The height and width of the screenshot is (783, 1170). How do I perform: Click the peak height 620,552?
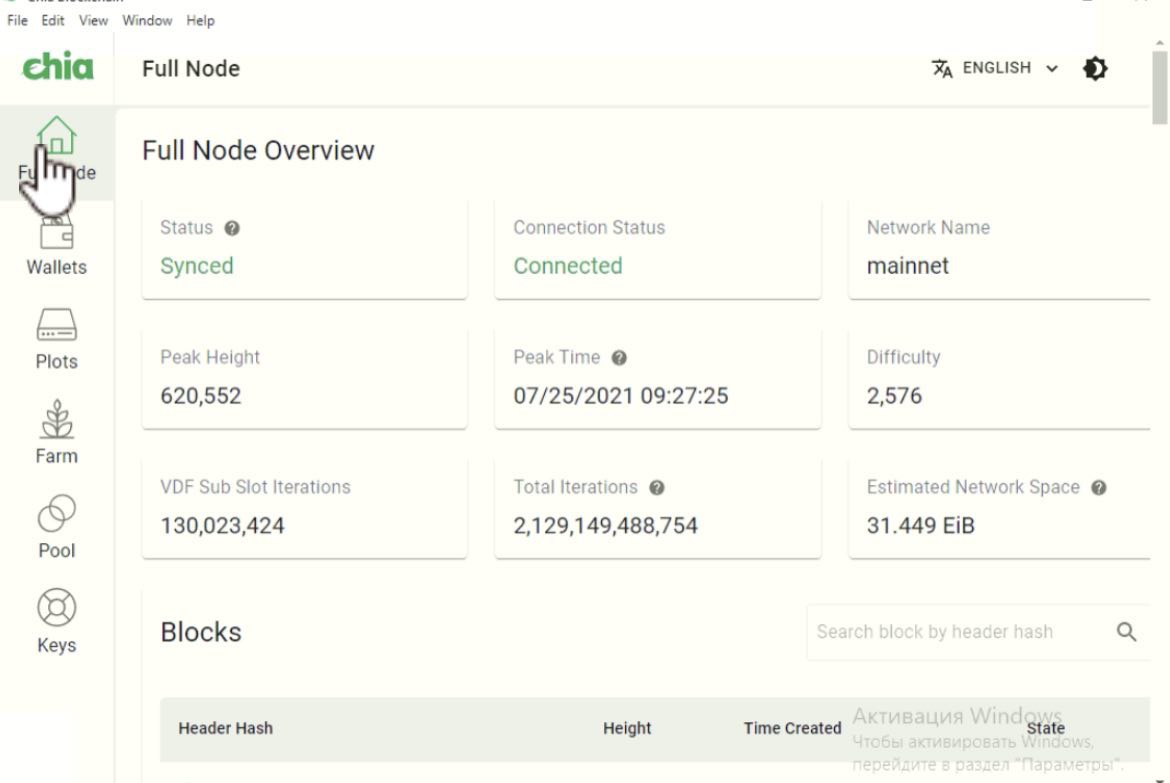201,396
